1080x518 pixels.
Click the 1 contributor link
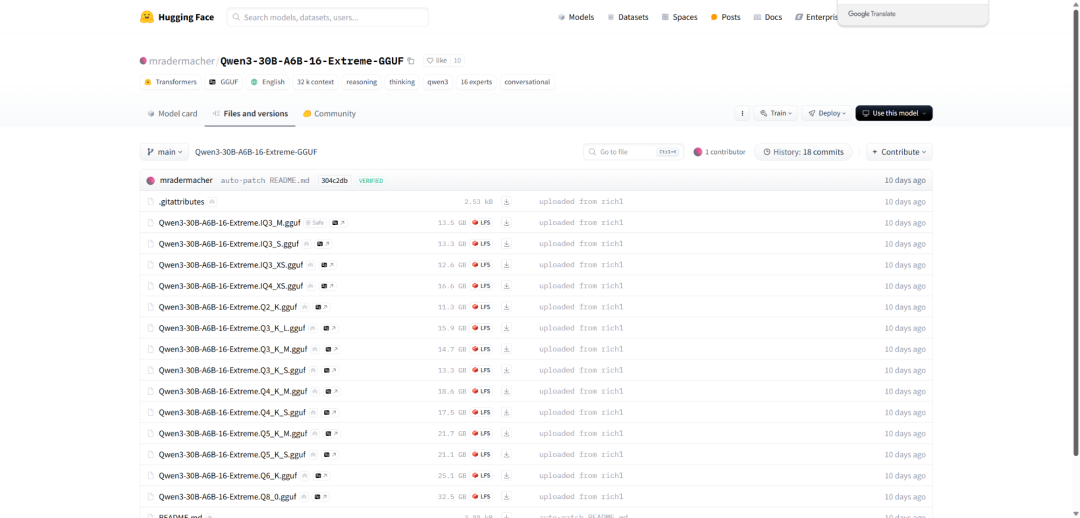pyautogui.click(x=720, y=152)
